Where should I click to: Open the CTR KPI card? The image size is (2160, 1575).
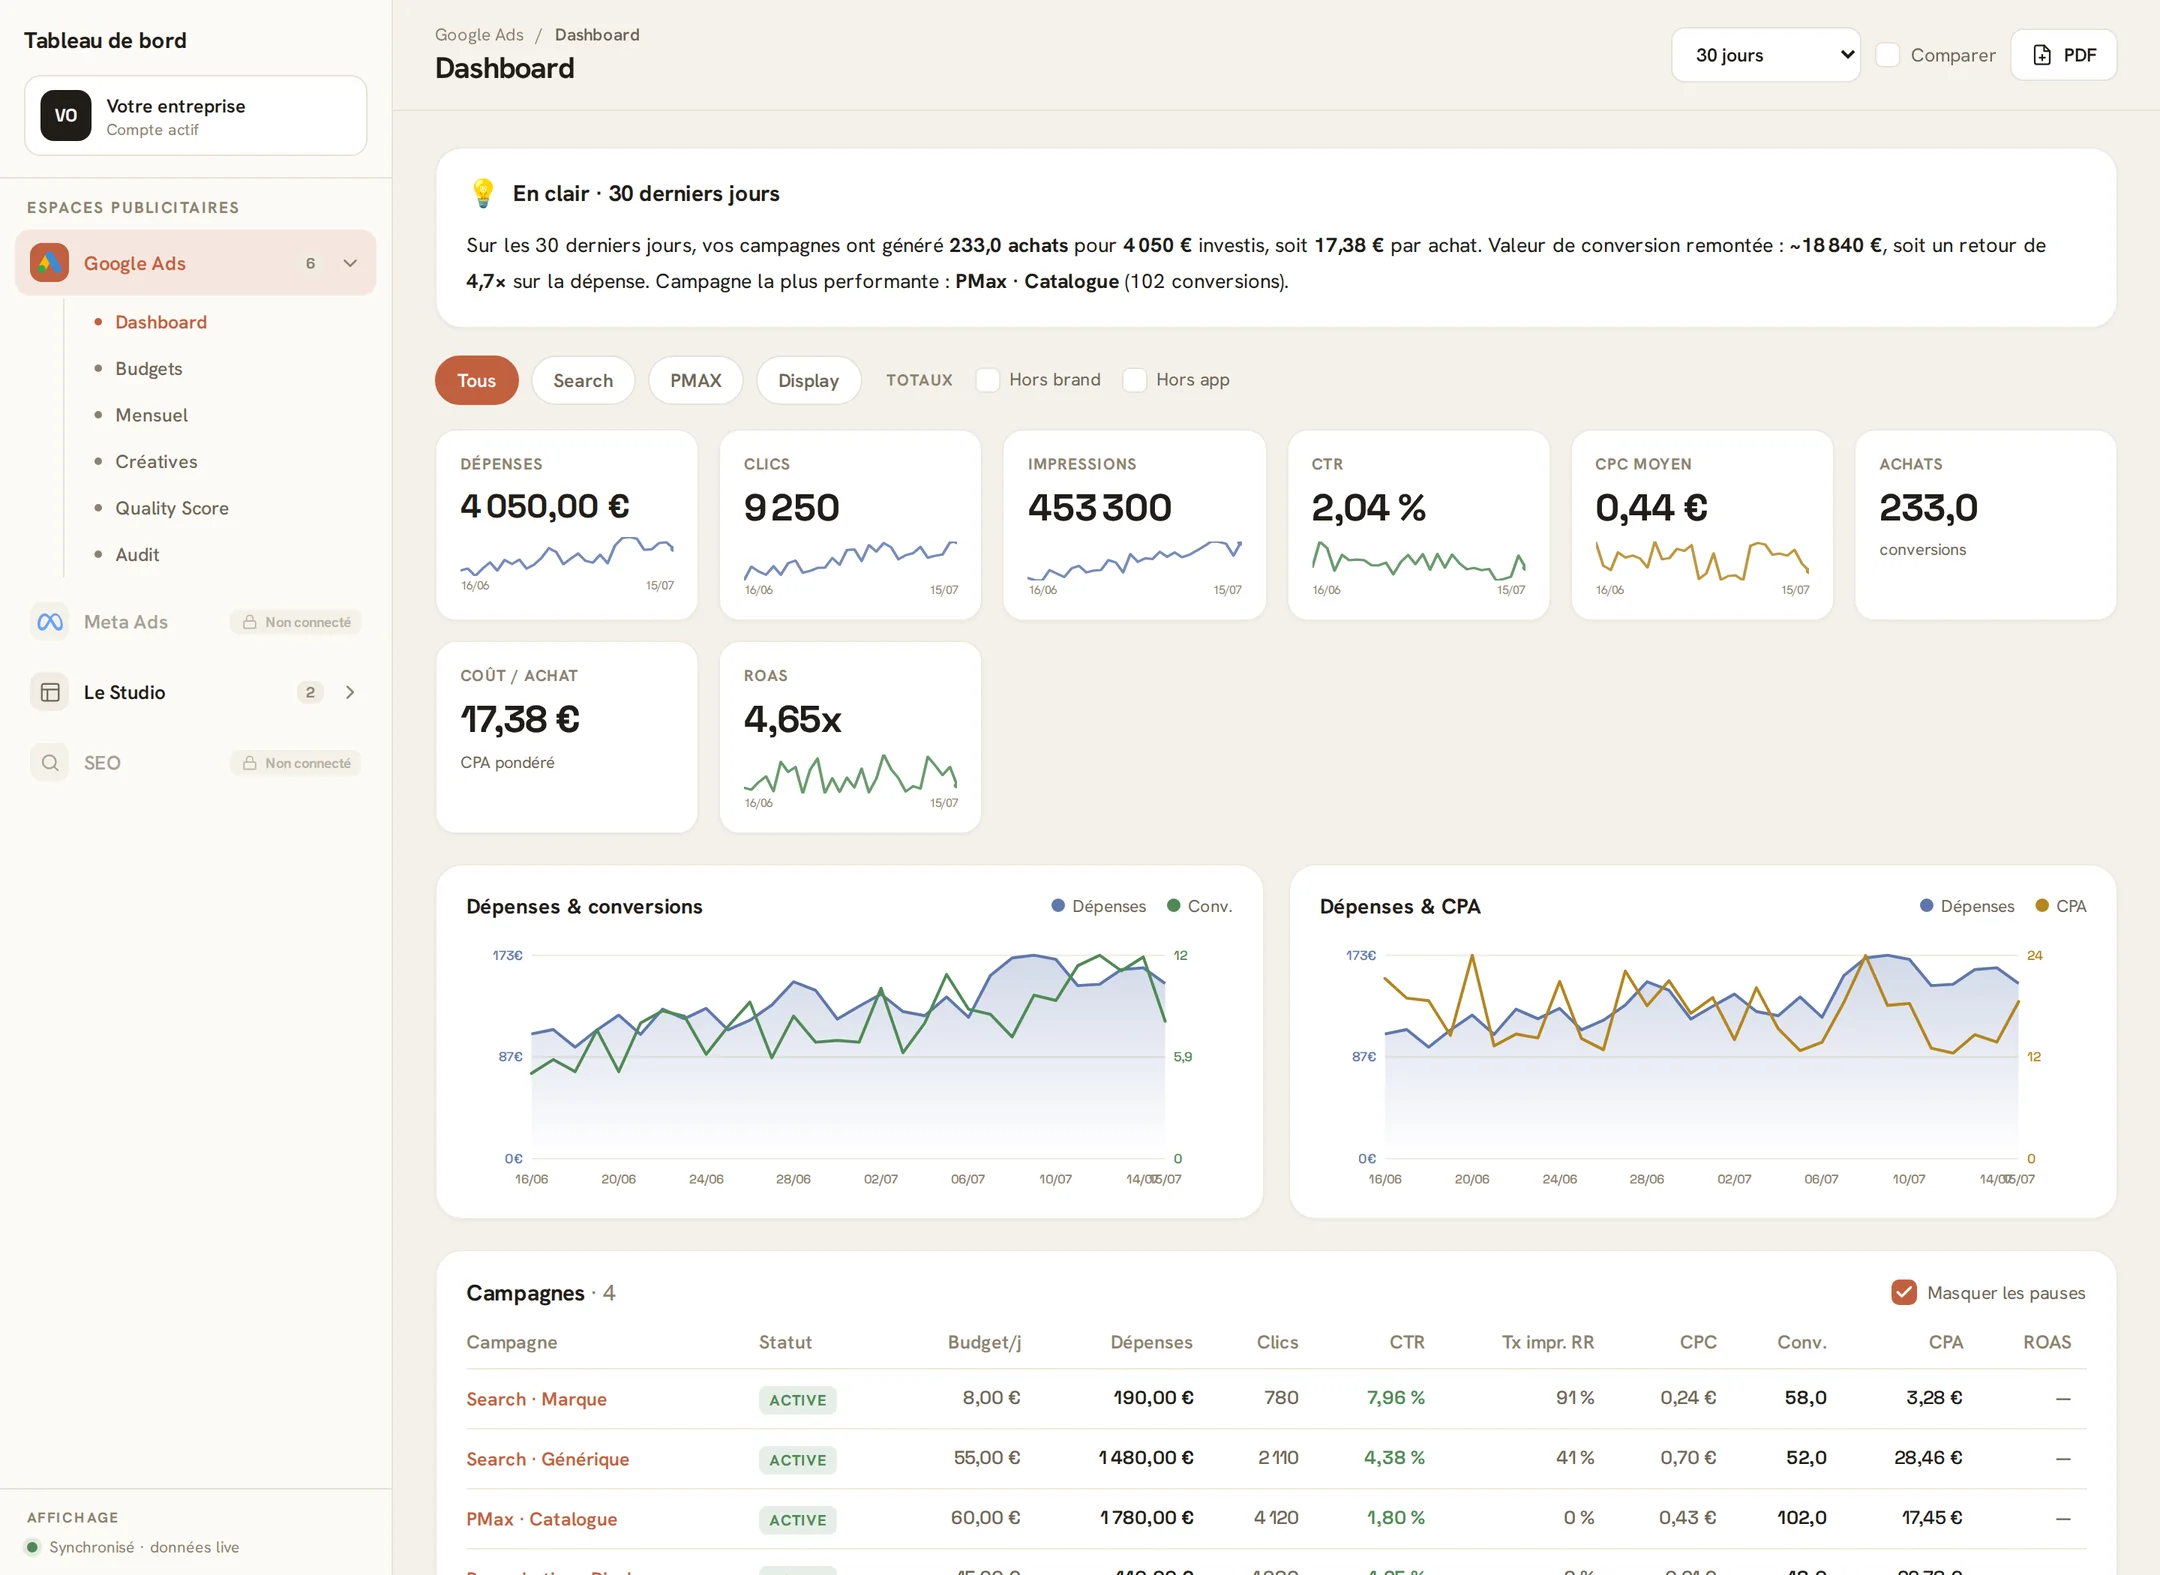point(1418,525)
